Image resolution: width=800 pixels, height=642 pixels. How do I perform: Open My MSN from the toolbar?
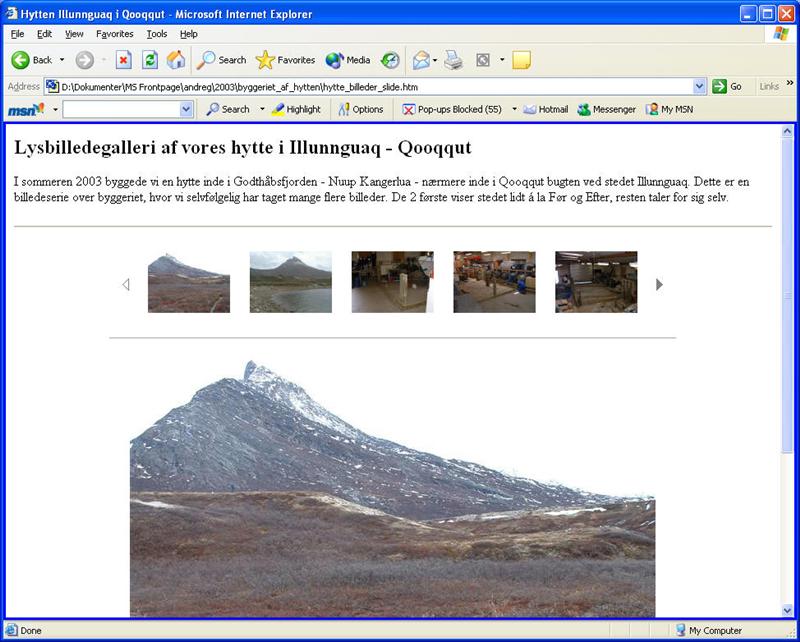point(669,109)
